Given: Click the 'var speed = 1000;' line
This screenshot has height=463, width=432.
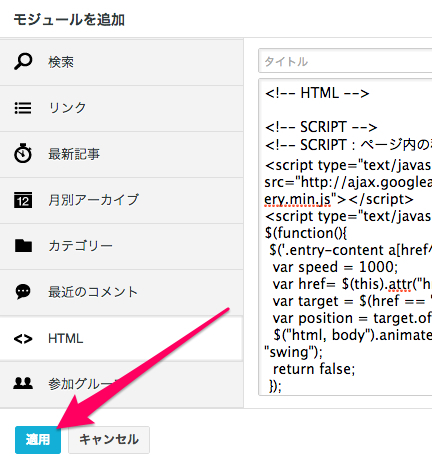Looking at the screenshot, I should pyautogui.click(x=335, y=267).
